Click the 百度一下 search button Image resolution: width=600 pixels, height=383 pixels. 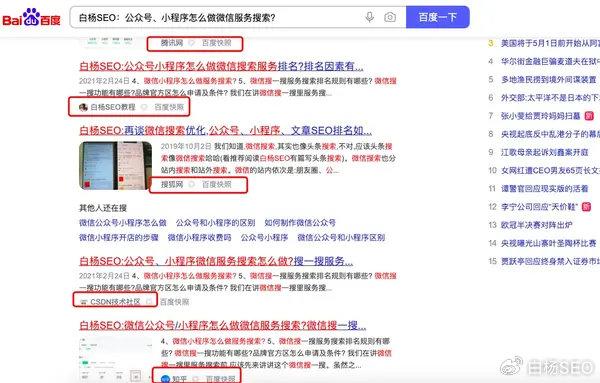pyautogui.click(x=438, y=17)
